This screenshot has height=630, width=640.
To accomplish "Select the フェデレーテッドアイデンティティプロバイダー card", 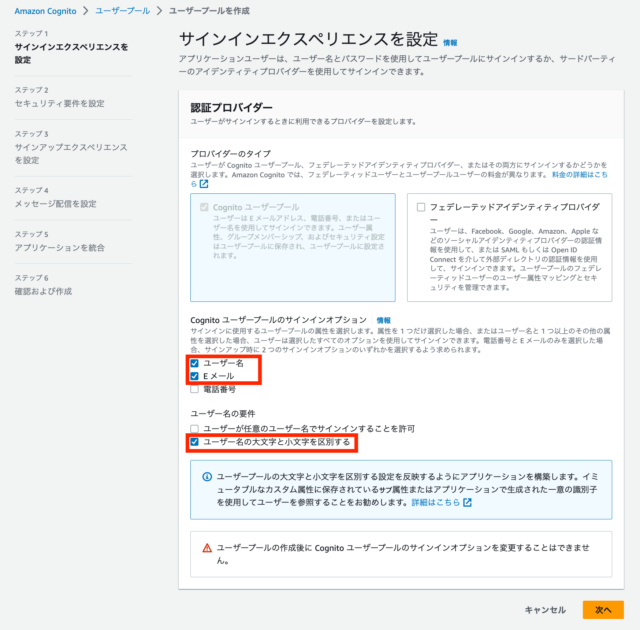I will click(509, 248).
